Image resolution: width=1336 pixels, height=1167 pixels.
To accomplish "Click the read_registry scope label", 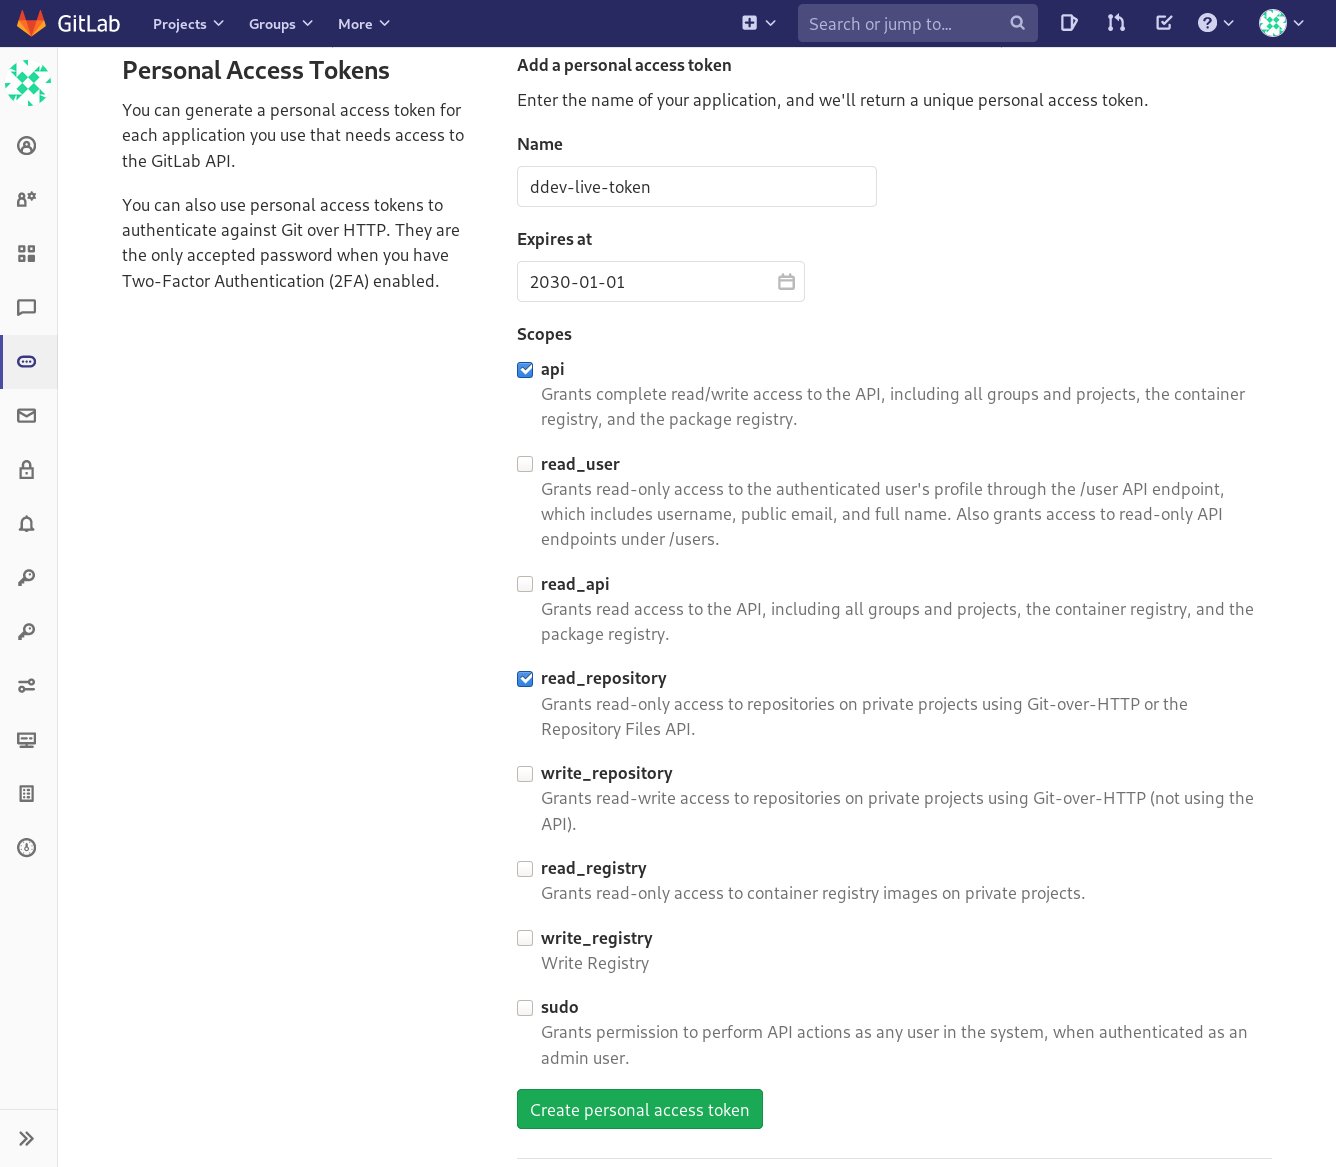I will pyautogui.click(x=594, y=868).
